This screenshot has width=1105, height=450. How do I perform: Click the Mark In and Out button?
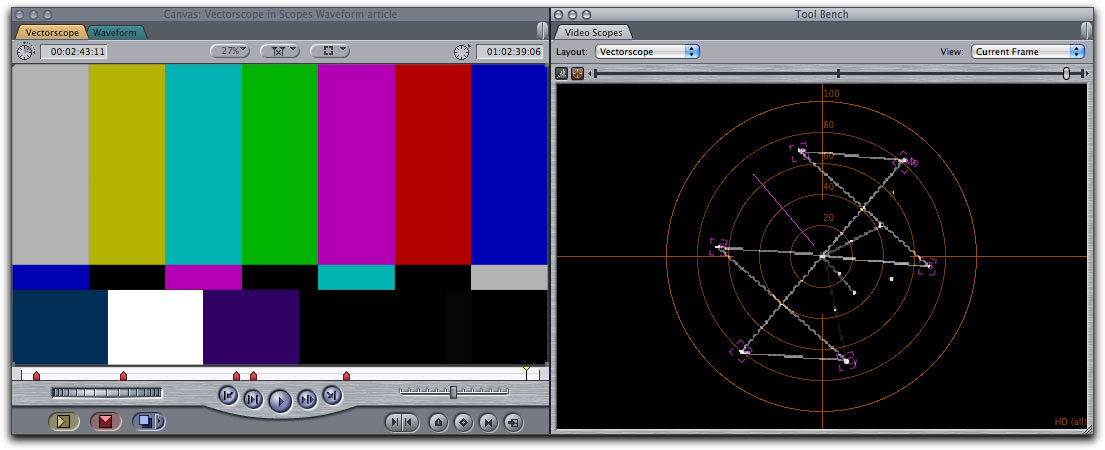[x=402, y=423]
